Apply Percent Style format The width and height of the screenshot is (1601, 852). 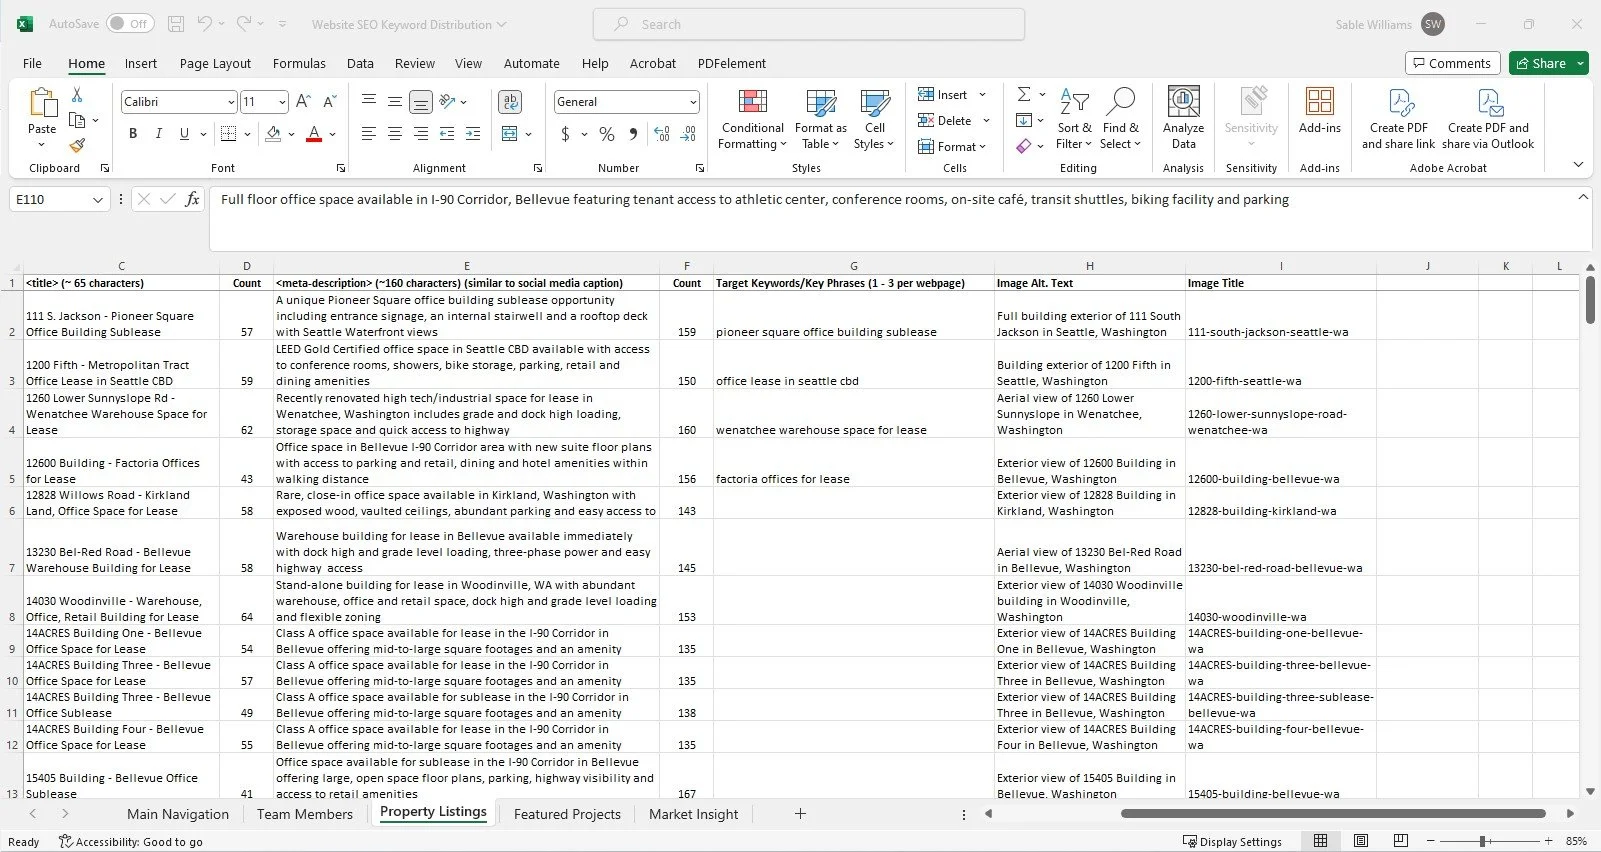[607, 133]
